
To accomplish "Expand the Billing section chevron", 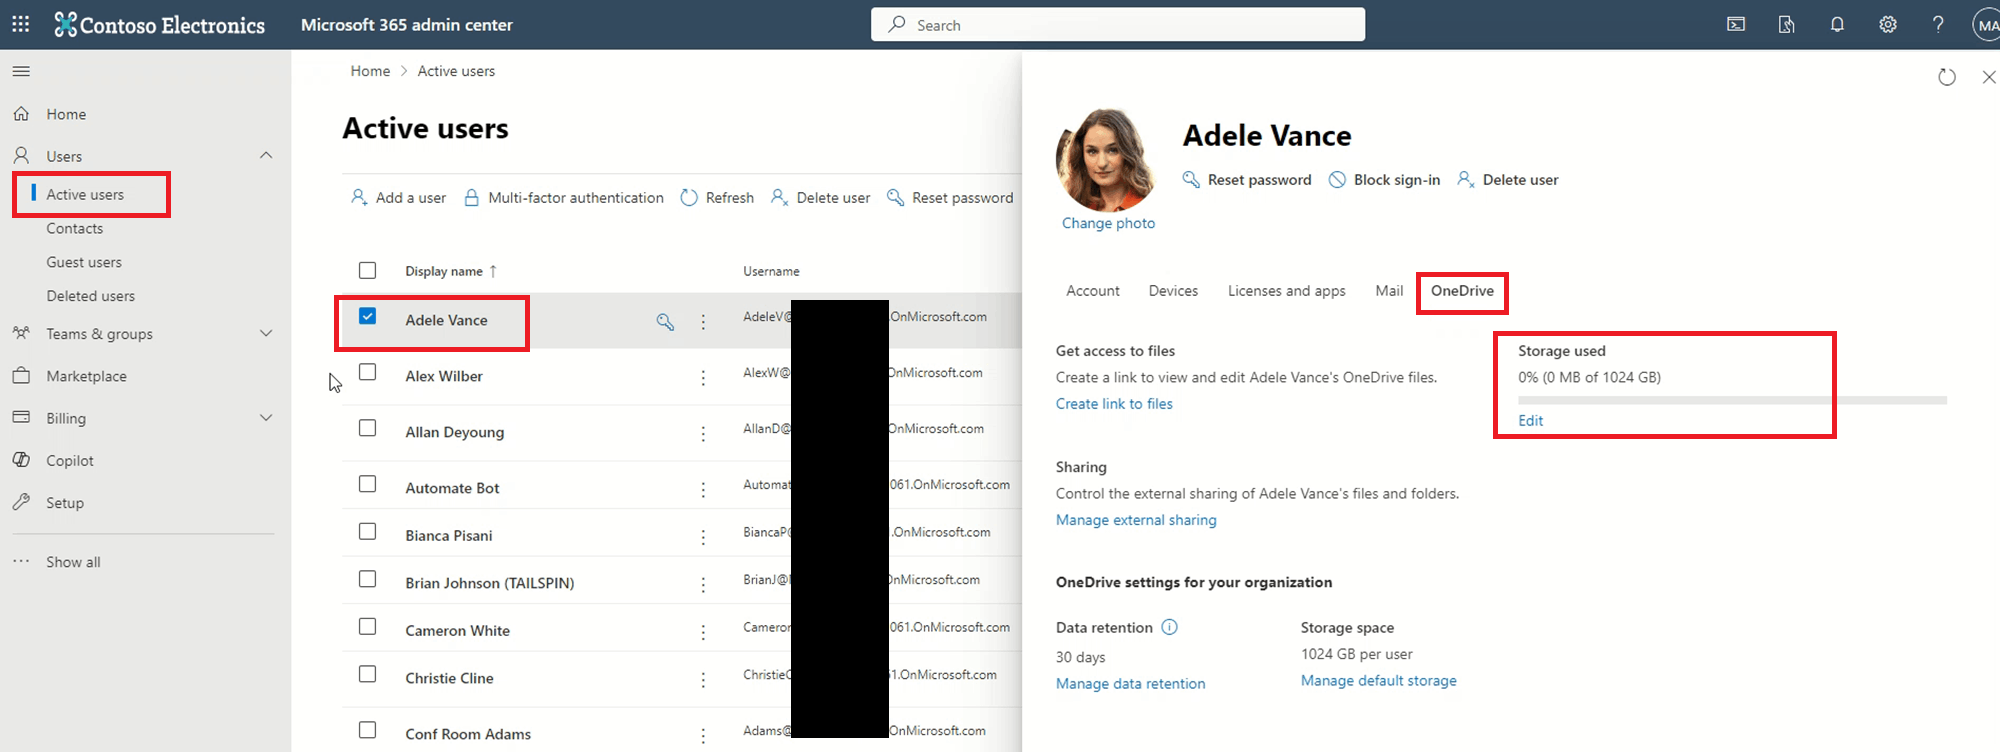I will pos(266,417).
